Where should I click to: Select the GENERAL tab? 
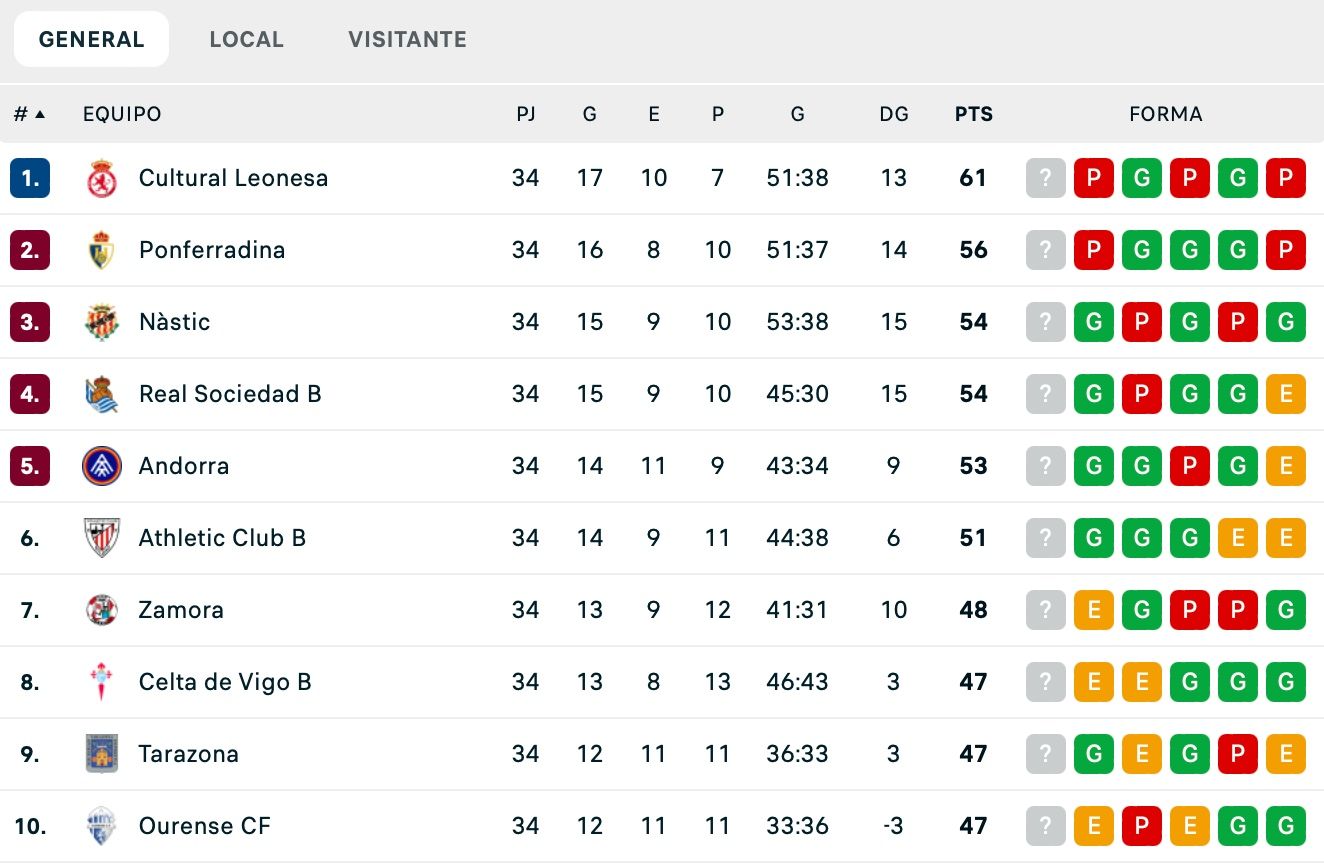tap(91, 39)
